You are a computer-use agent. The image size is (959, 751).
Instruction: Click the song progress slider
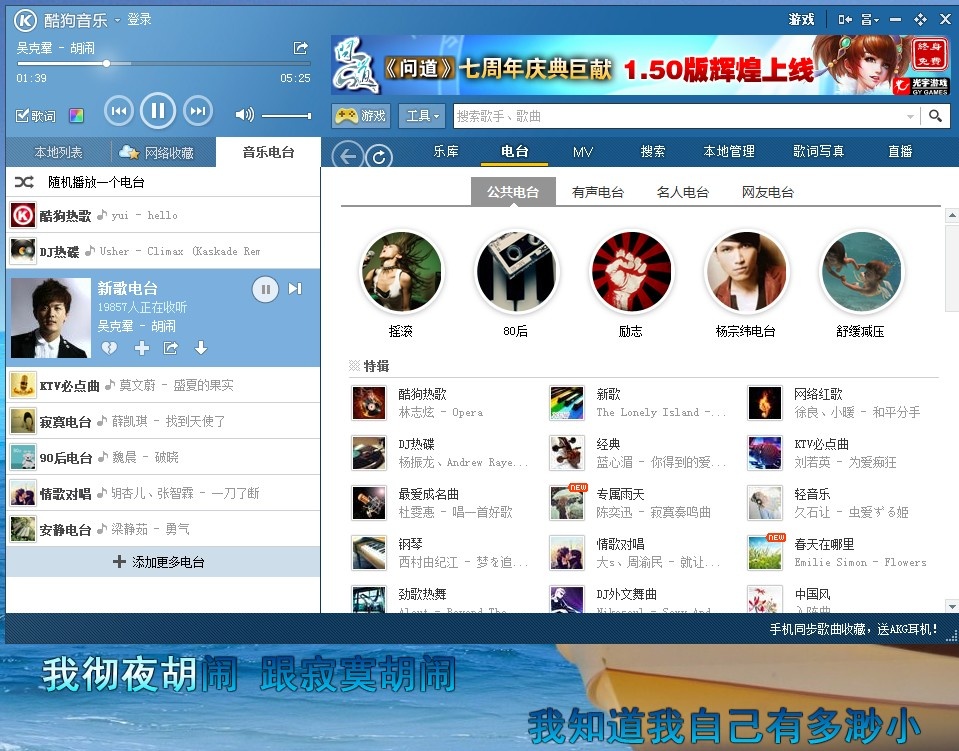point(107,63)
